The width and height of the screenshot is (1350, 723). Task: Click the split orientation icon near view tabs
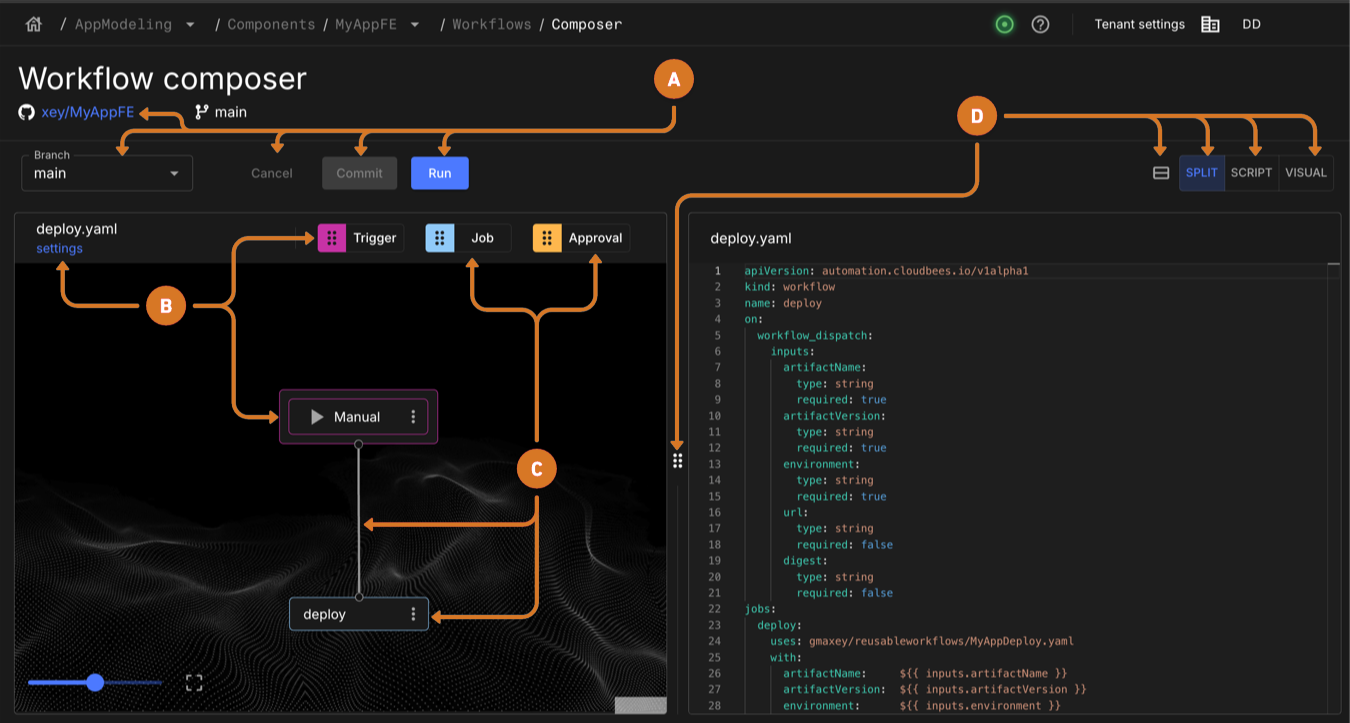coord(1160,171)
